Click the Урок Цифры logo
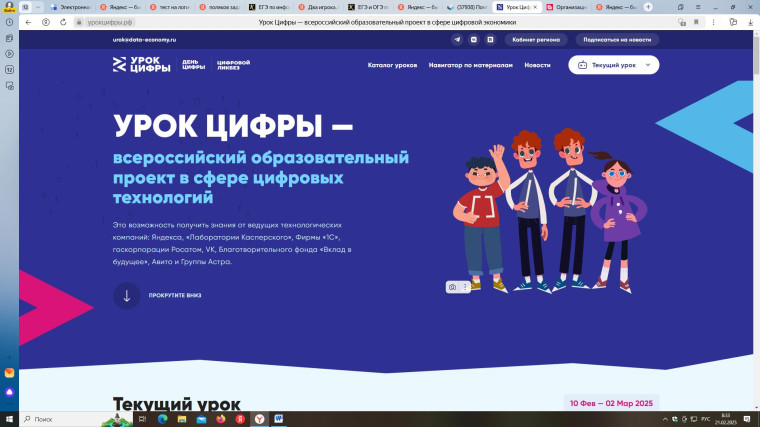The height and width of the screenshot is (427, 760). (142, 64)
